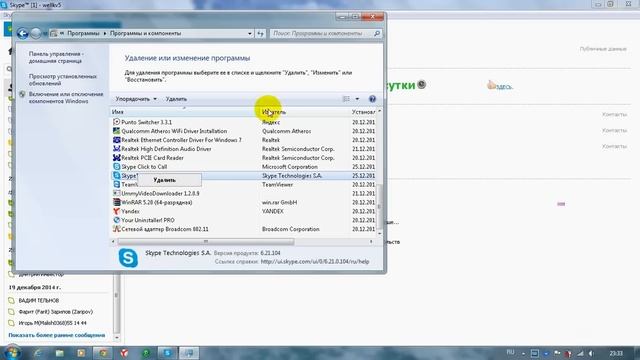
Task: Click the WinRAR 5.20 program icon
Action: click(x=116, y=202)
